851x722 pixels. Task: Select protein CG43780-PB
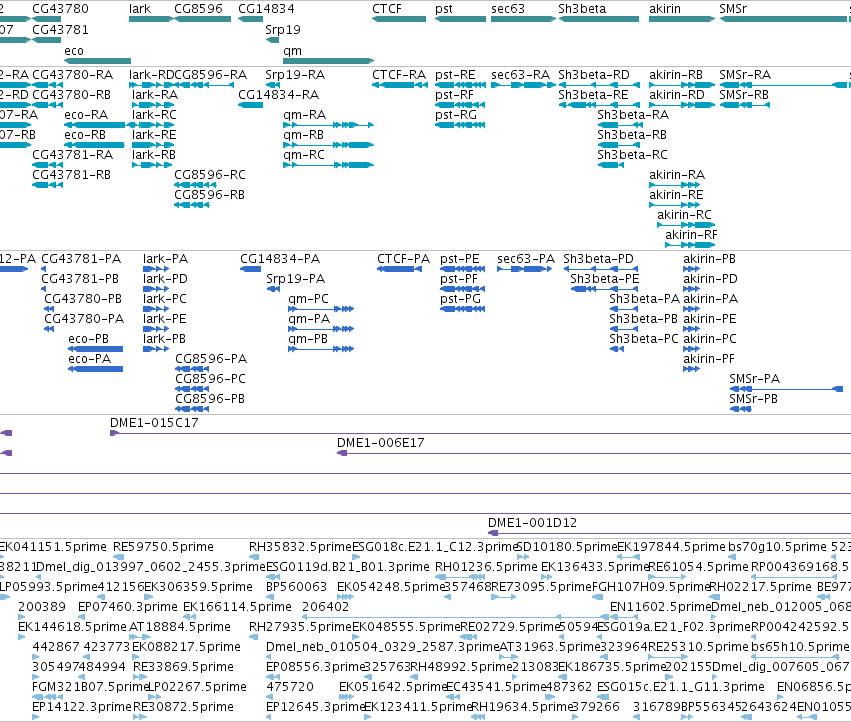(x=83, y=299)
